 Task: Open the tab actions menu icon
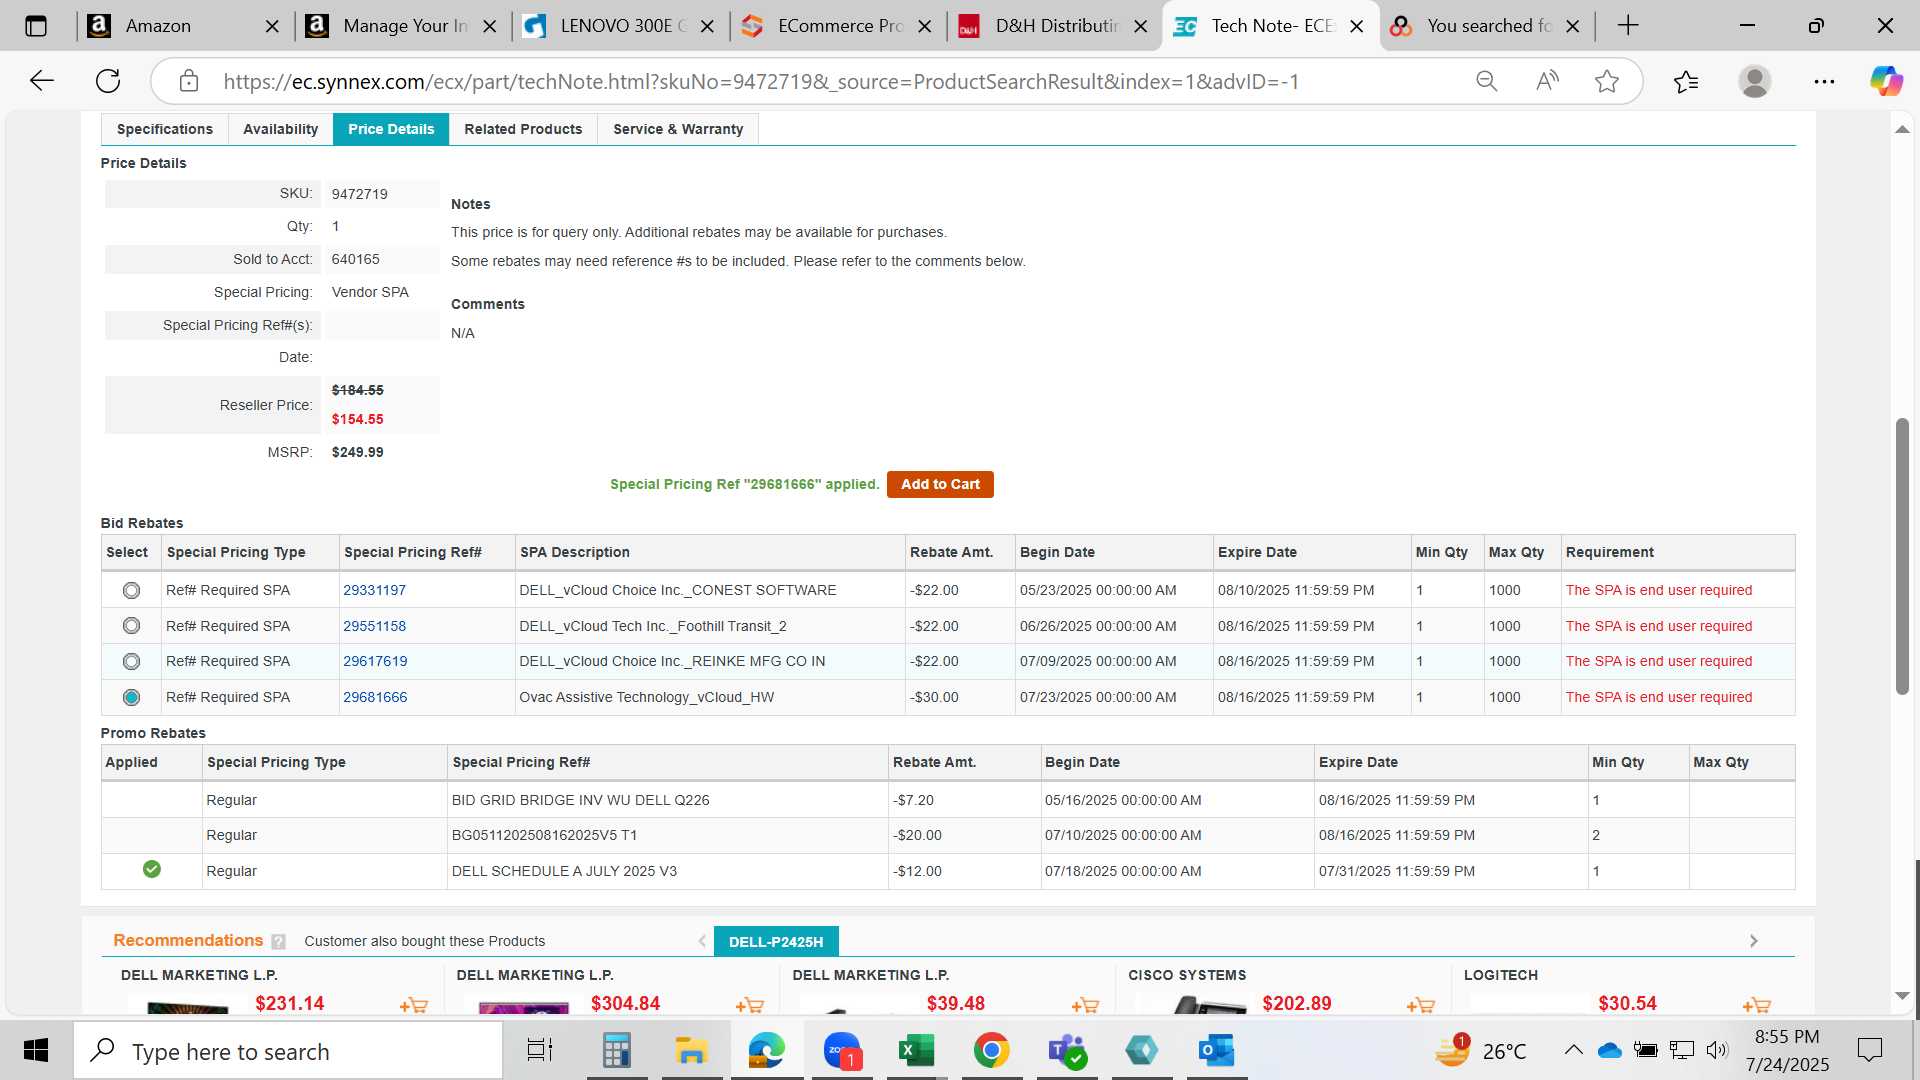[36, 26]
